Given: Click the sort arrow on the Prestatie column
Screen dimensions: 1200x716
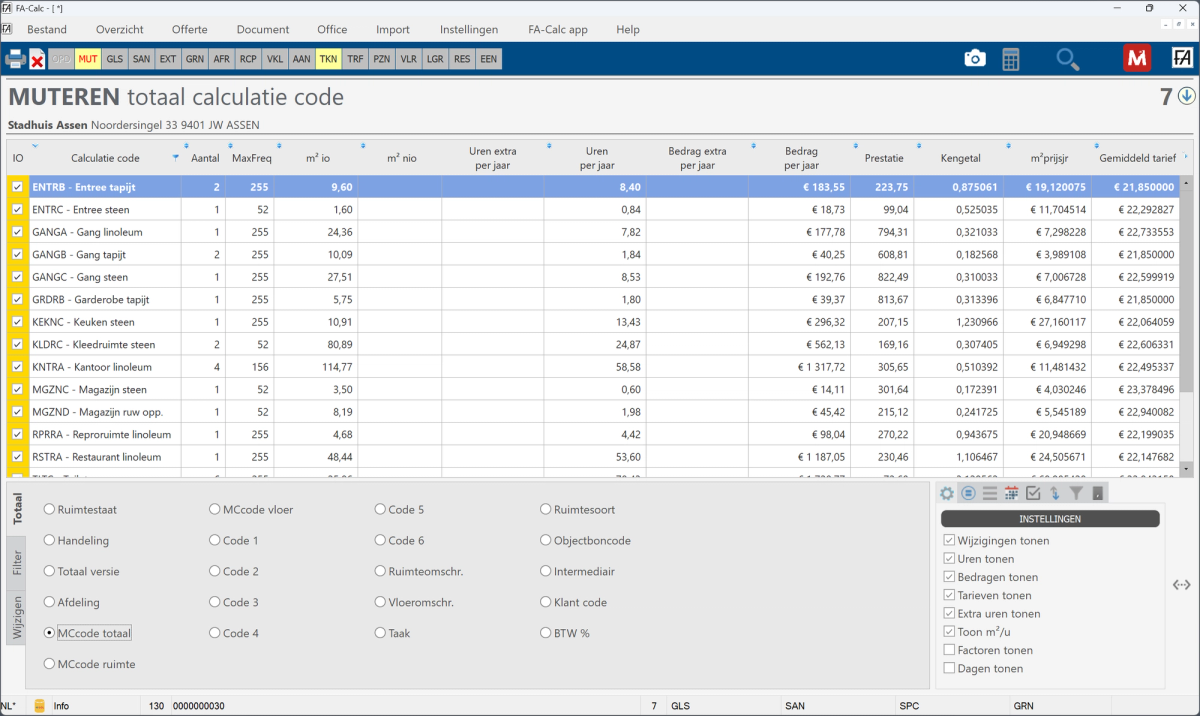Looking at the screenshot, I should coord(857,146).
